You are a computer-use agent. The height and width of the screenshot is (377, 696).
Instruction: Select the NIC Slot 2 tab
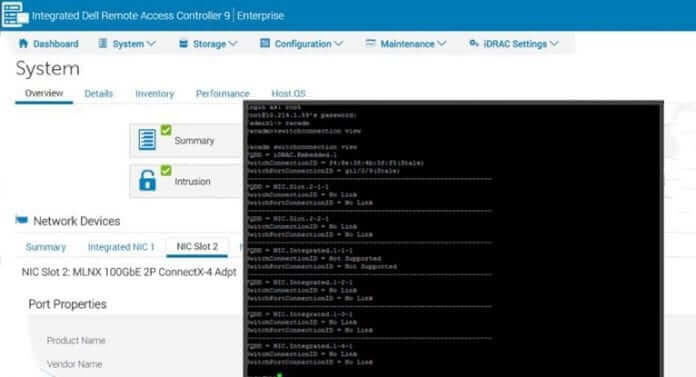[197, 246]
